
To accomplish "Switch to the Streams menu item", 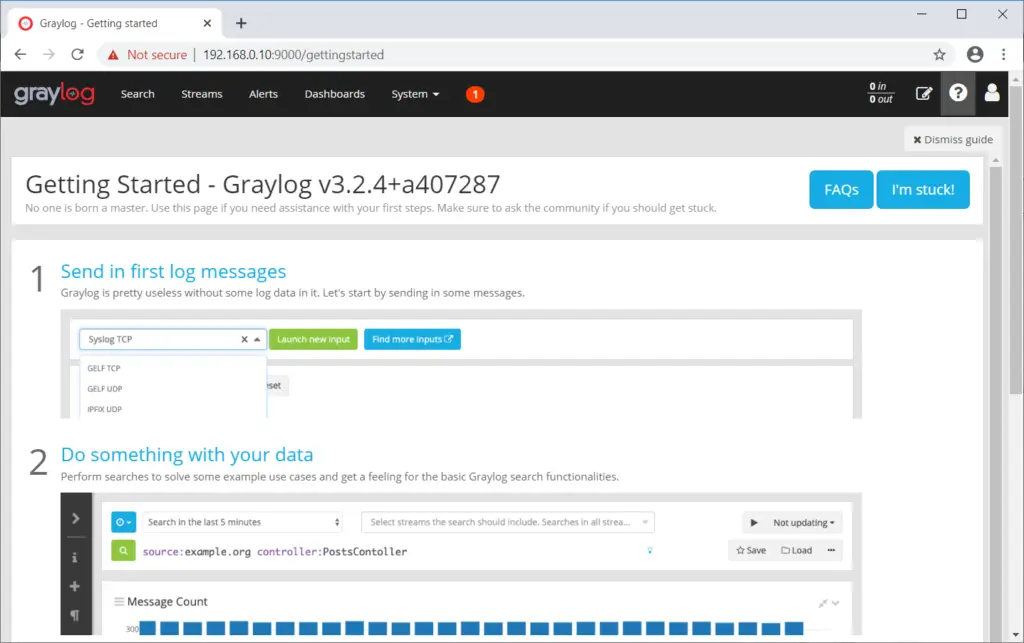I will 201,93.
